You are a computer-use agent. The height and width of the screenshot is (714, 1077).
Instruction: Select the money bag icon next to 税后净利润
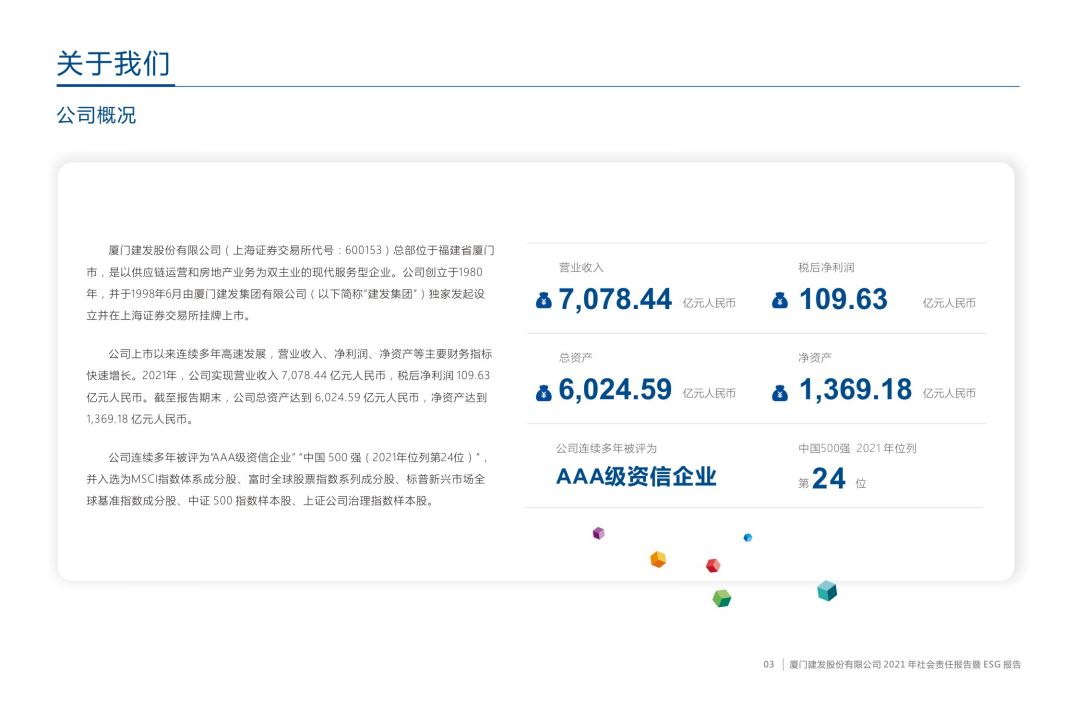tap(780, 300)
